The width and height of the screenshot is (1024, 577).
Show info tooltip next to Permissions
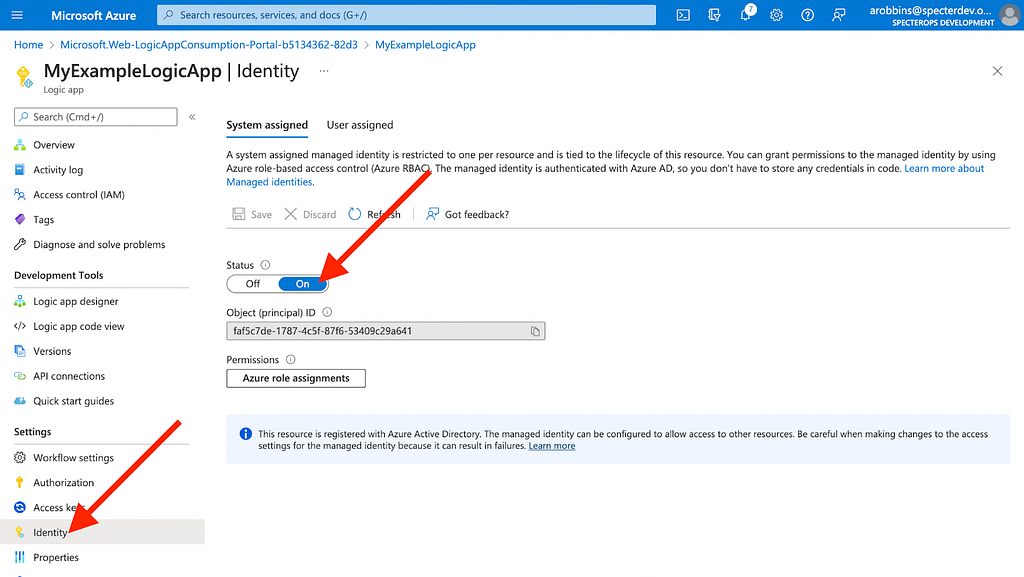pyautogui.click(x=291, y=360)
